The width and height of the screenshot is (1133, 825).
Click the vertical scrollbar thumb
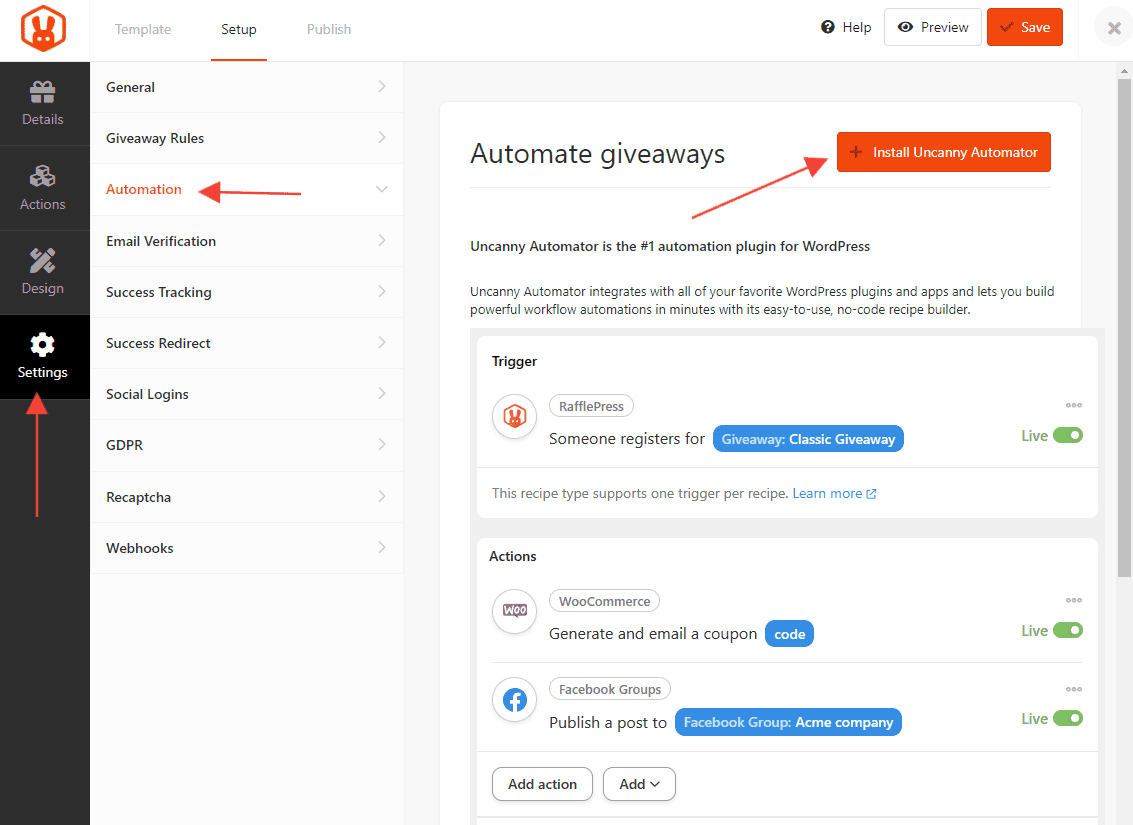point(1124,329)
